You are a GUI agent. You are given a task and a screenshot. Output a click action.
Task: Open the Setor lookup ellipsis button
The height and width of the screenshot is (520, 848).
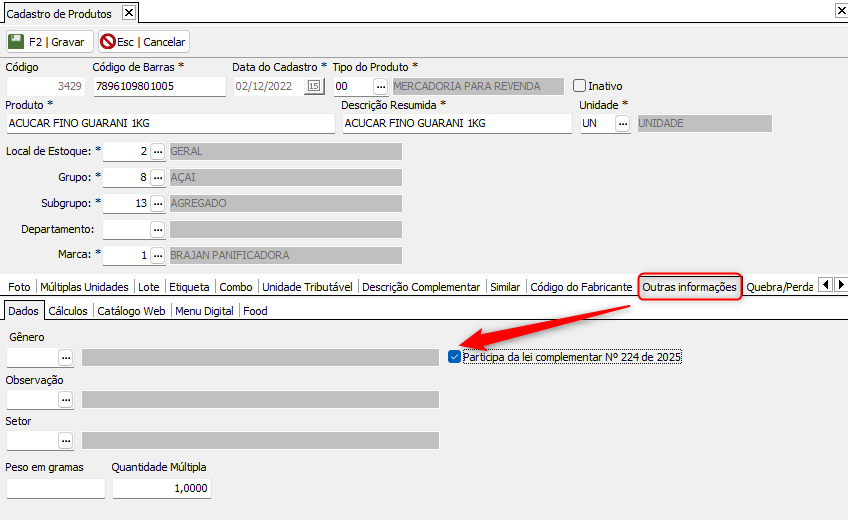[66, 440]
